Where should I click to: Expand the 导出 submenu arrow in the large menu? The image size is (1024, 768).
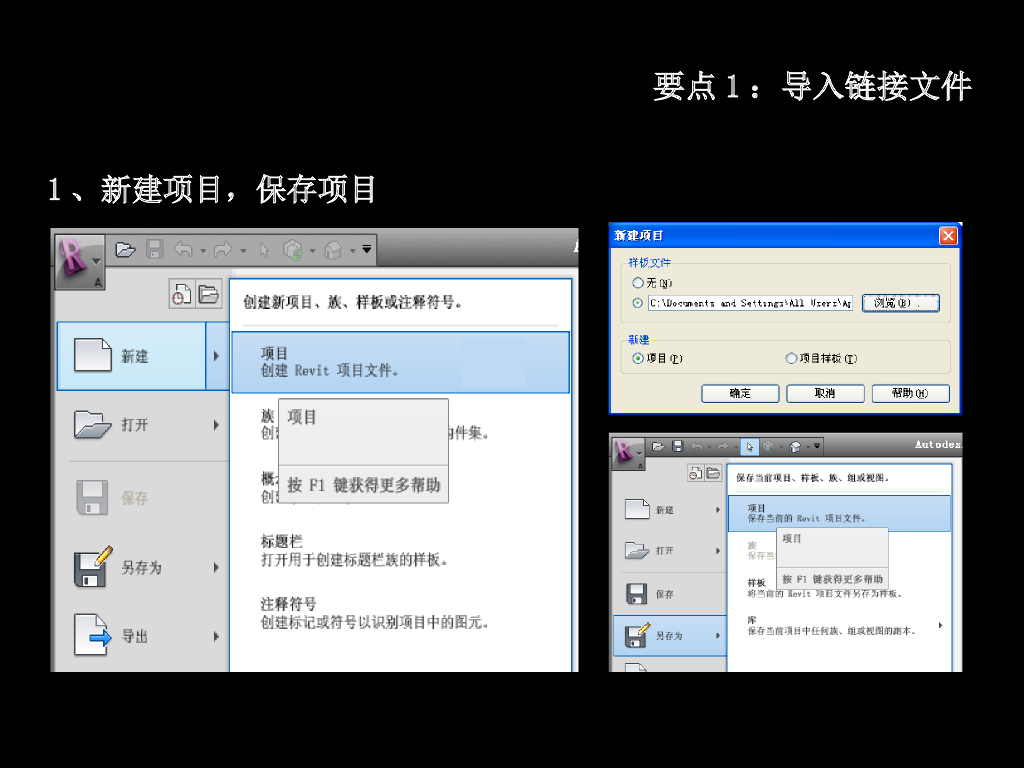pos(216,636)
